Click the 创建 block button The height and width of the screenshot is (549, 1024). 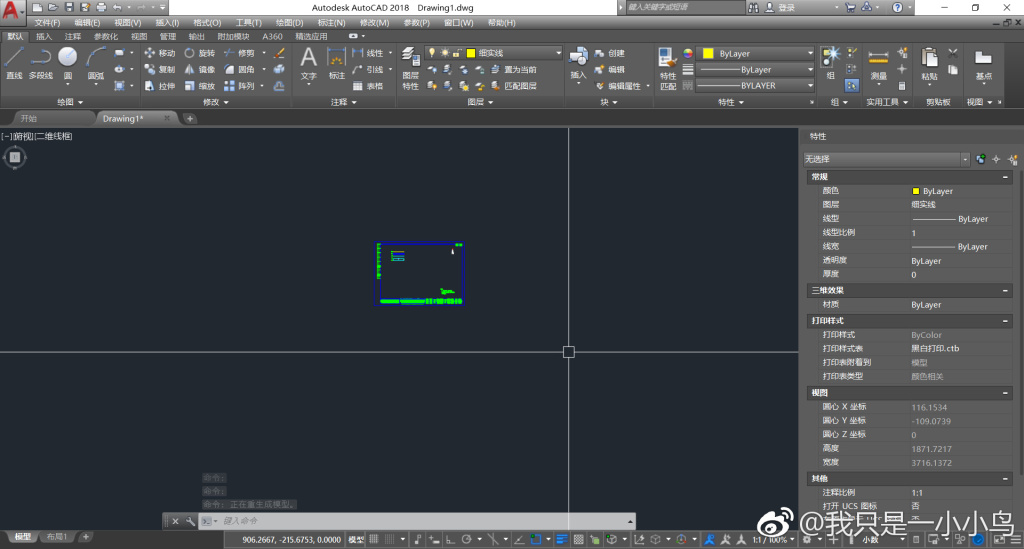[610, 53]
